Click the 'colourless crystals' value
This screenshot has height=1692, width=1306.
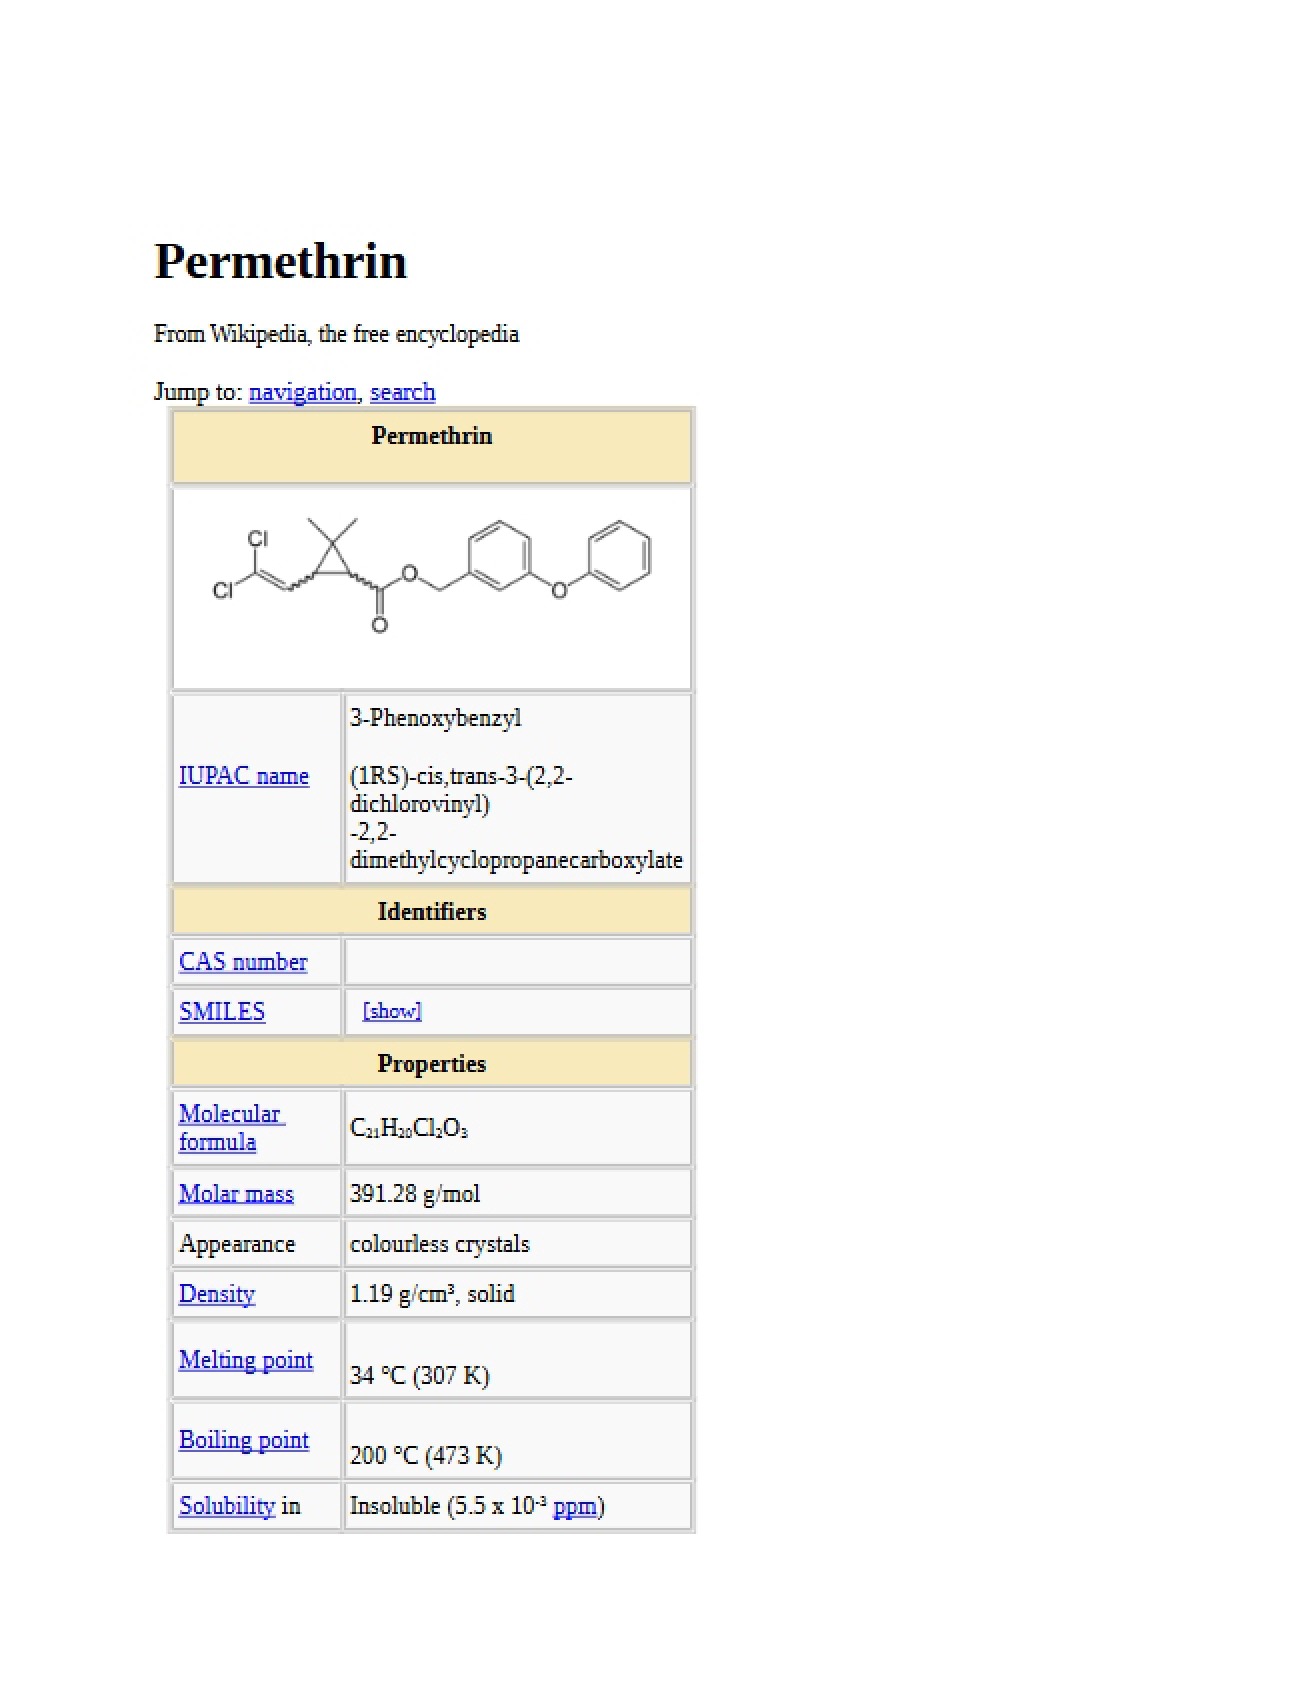(x=440, y=1244)
